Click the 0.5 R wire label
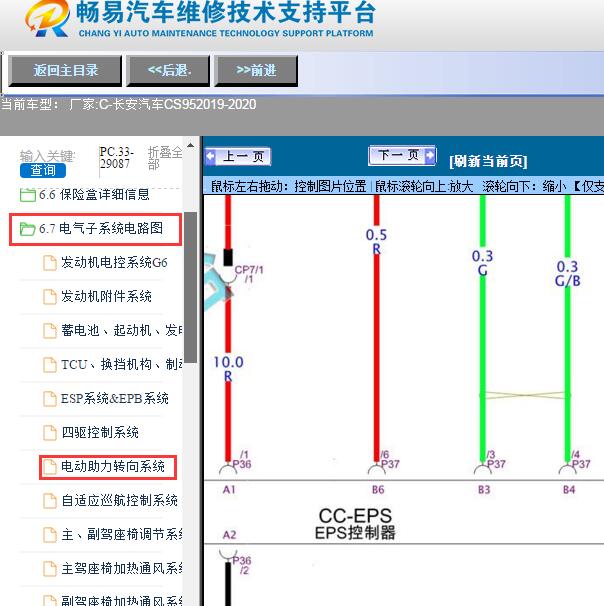Viewport: 604px width, 606px height. [x=376, y=242]
